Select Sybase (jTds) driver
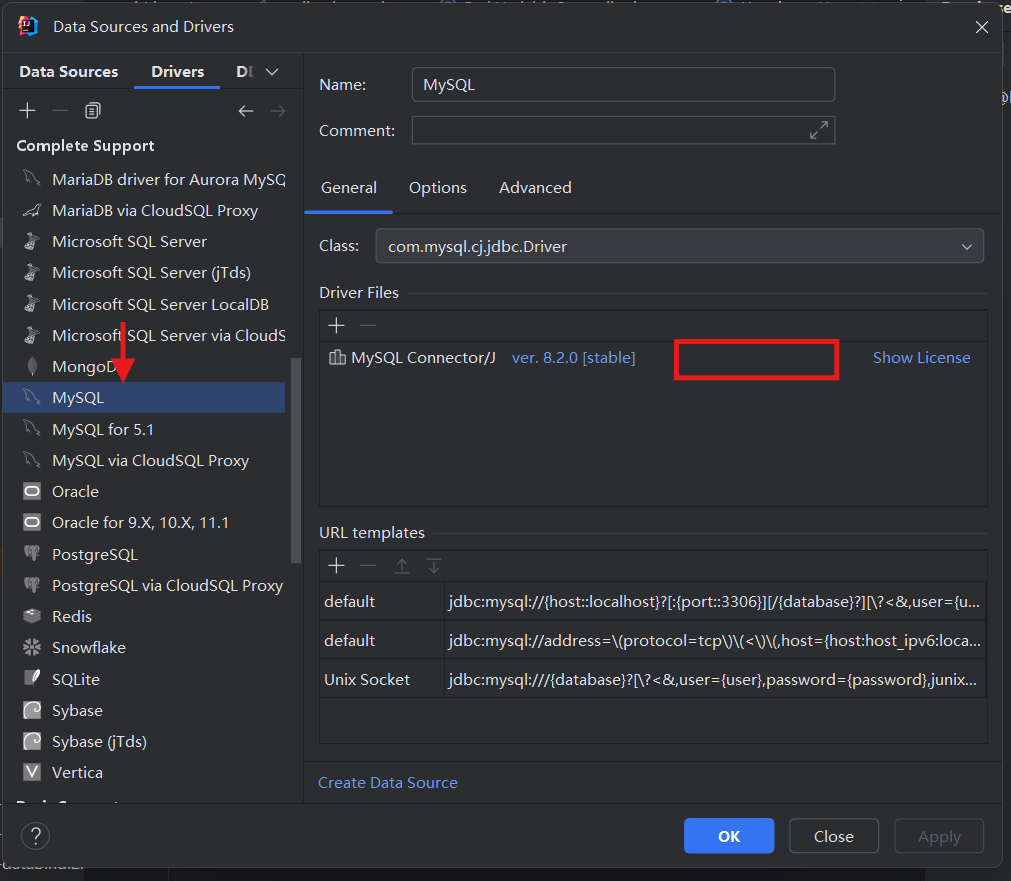This screenshot has width=1011, height=881. [x=144, y=741]
